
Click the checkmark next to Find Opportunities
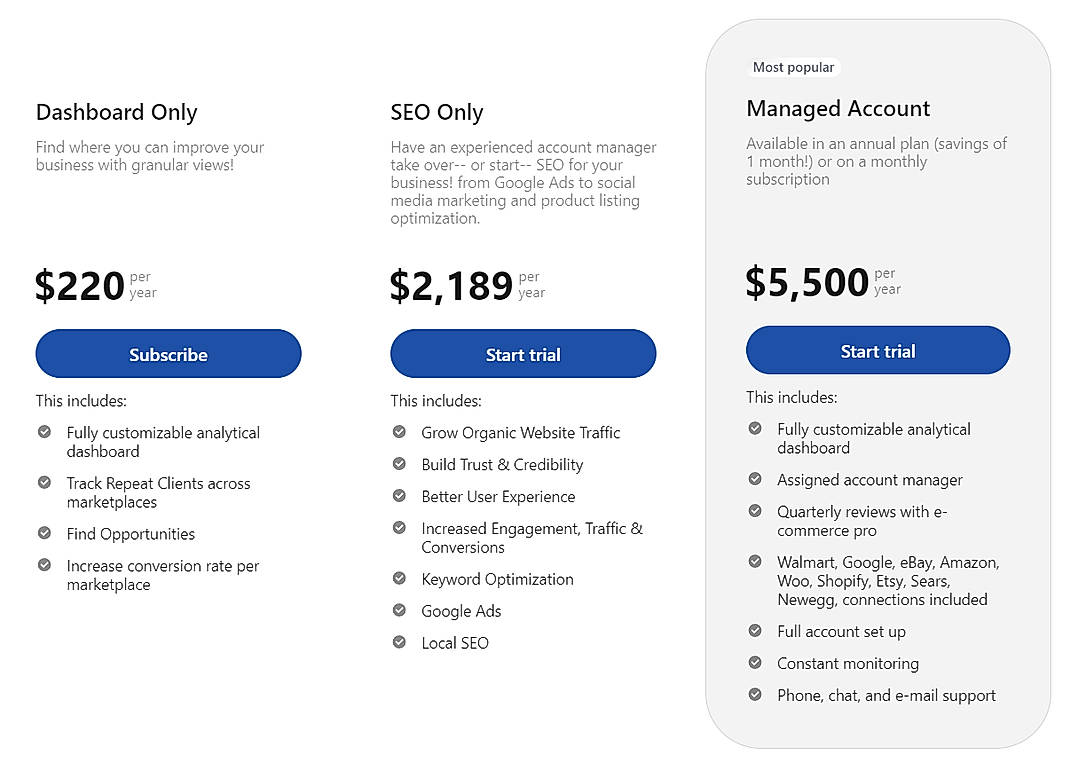44,534
